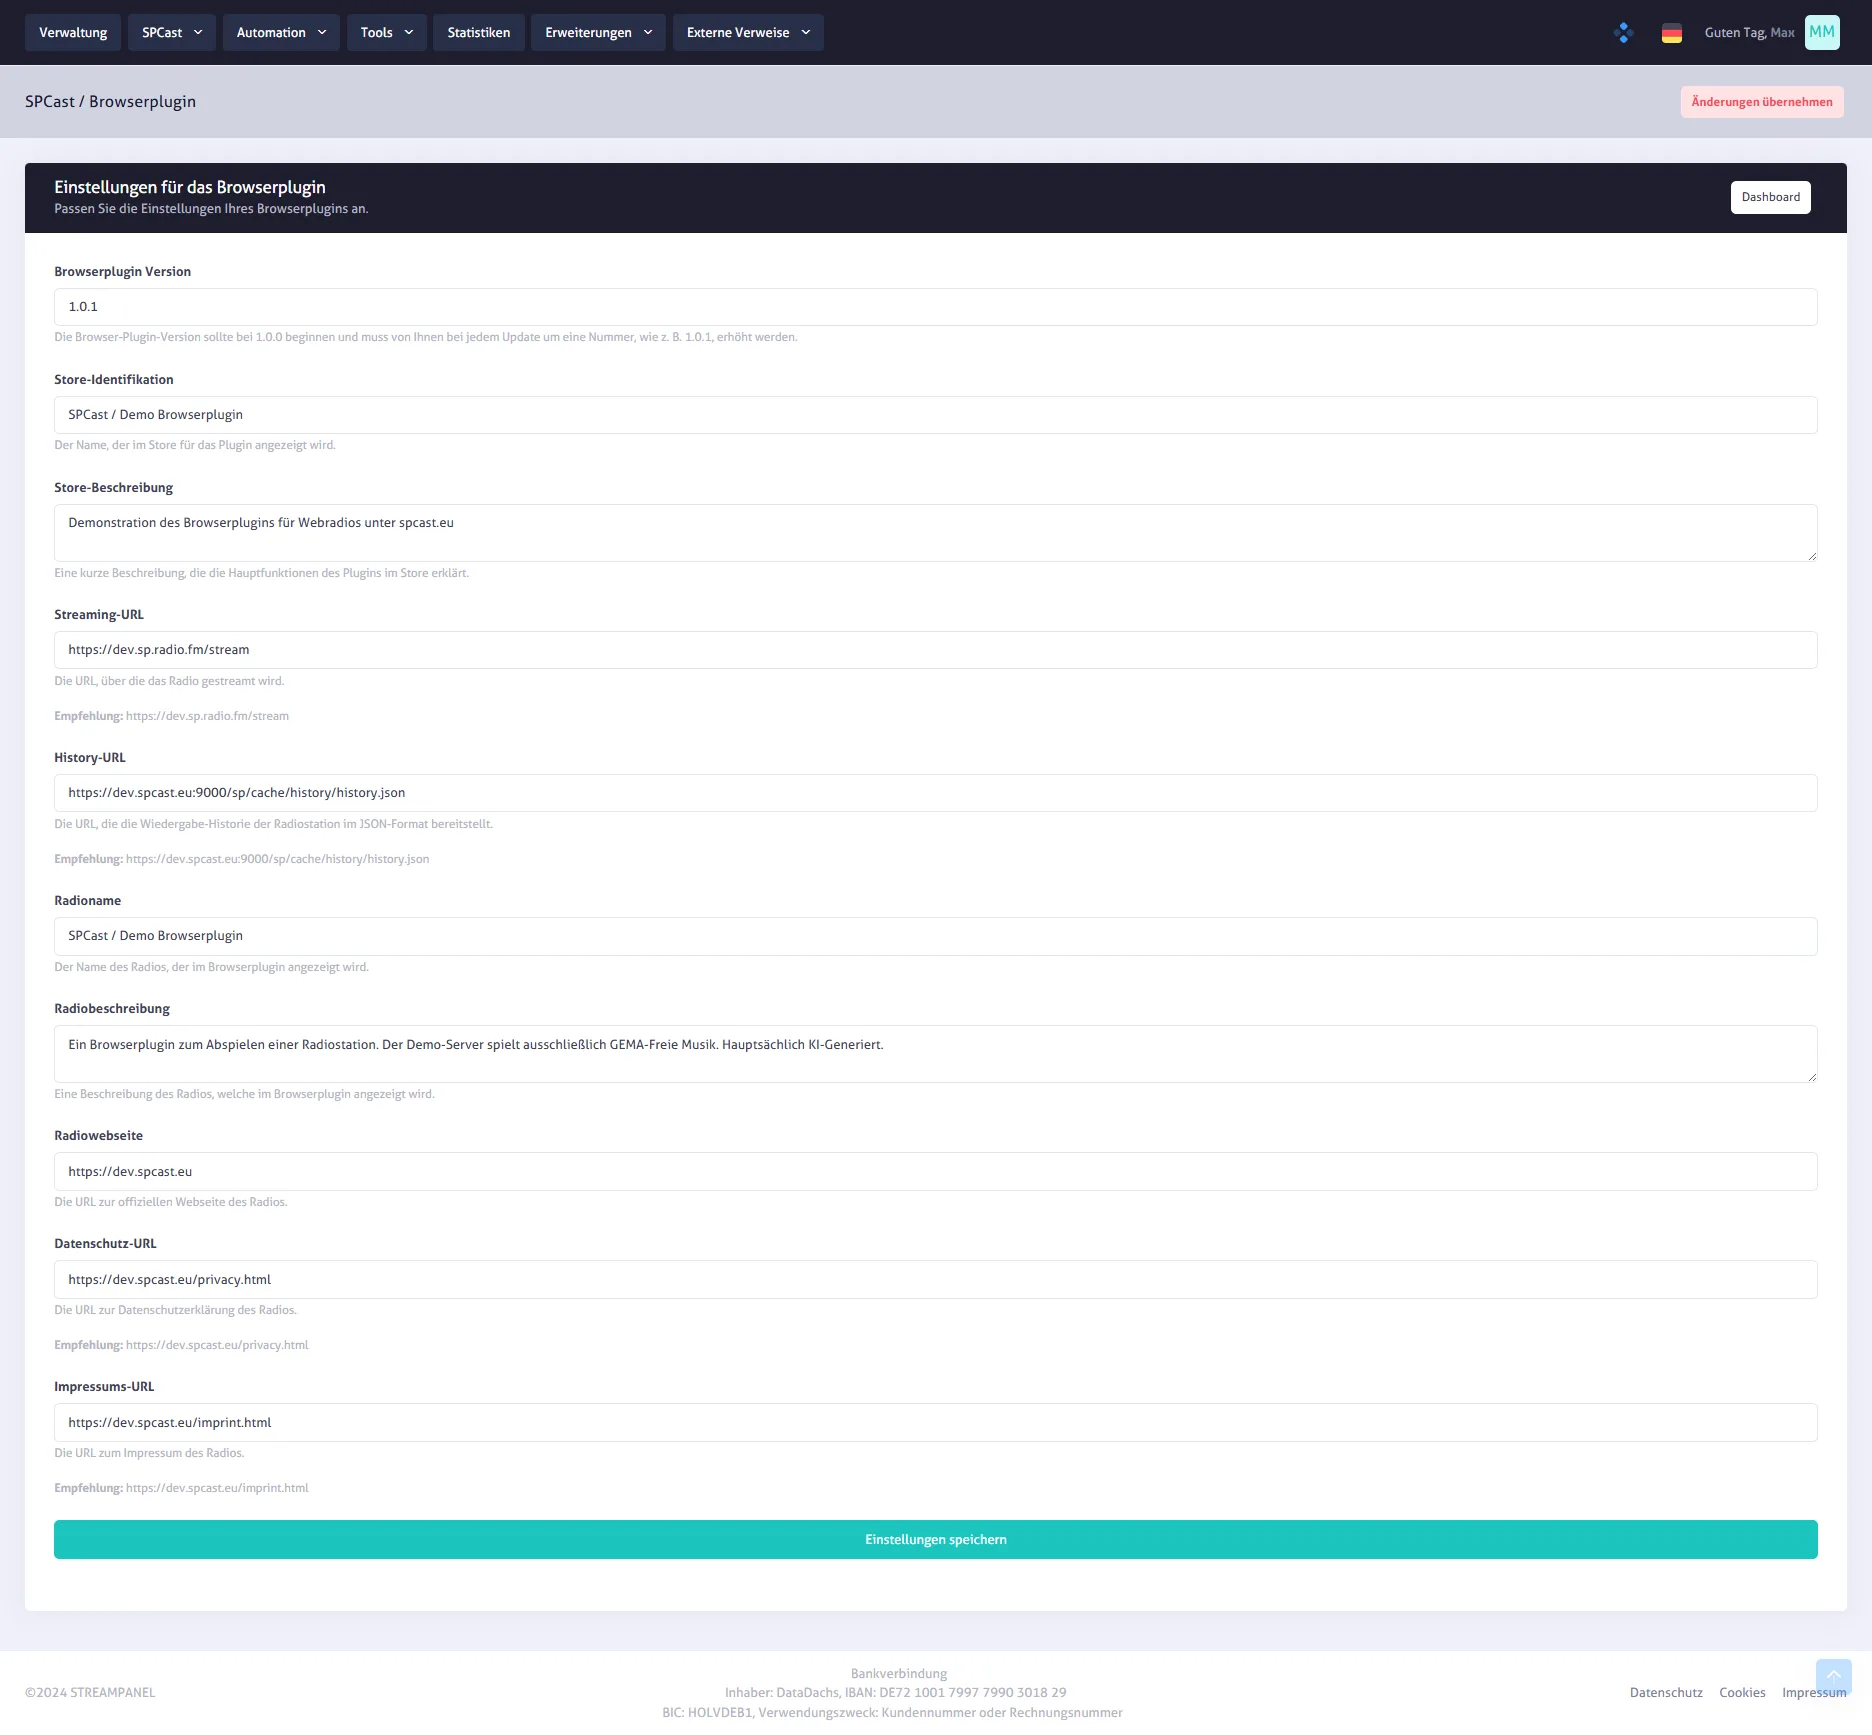The image size is (1872, 1735).
Task: Click the ©2024 STREAMPANEL footer text
Action: click(x=90, y=1693)
